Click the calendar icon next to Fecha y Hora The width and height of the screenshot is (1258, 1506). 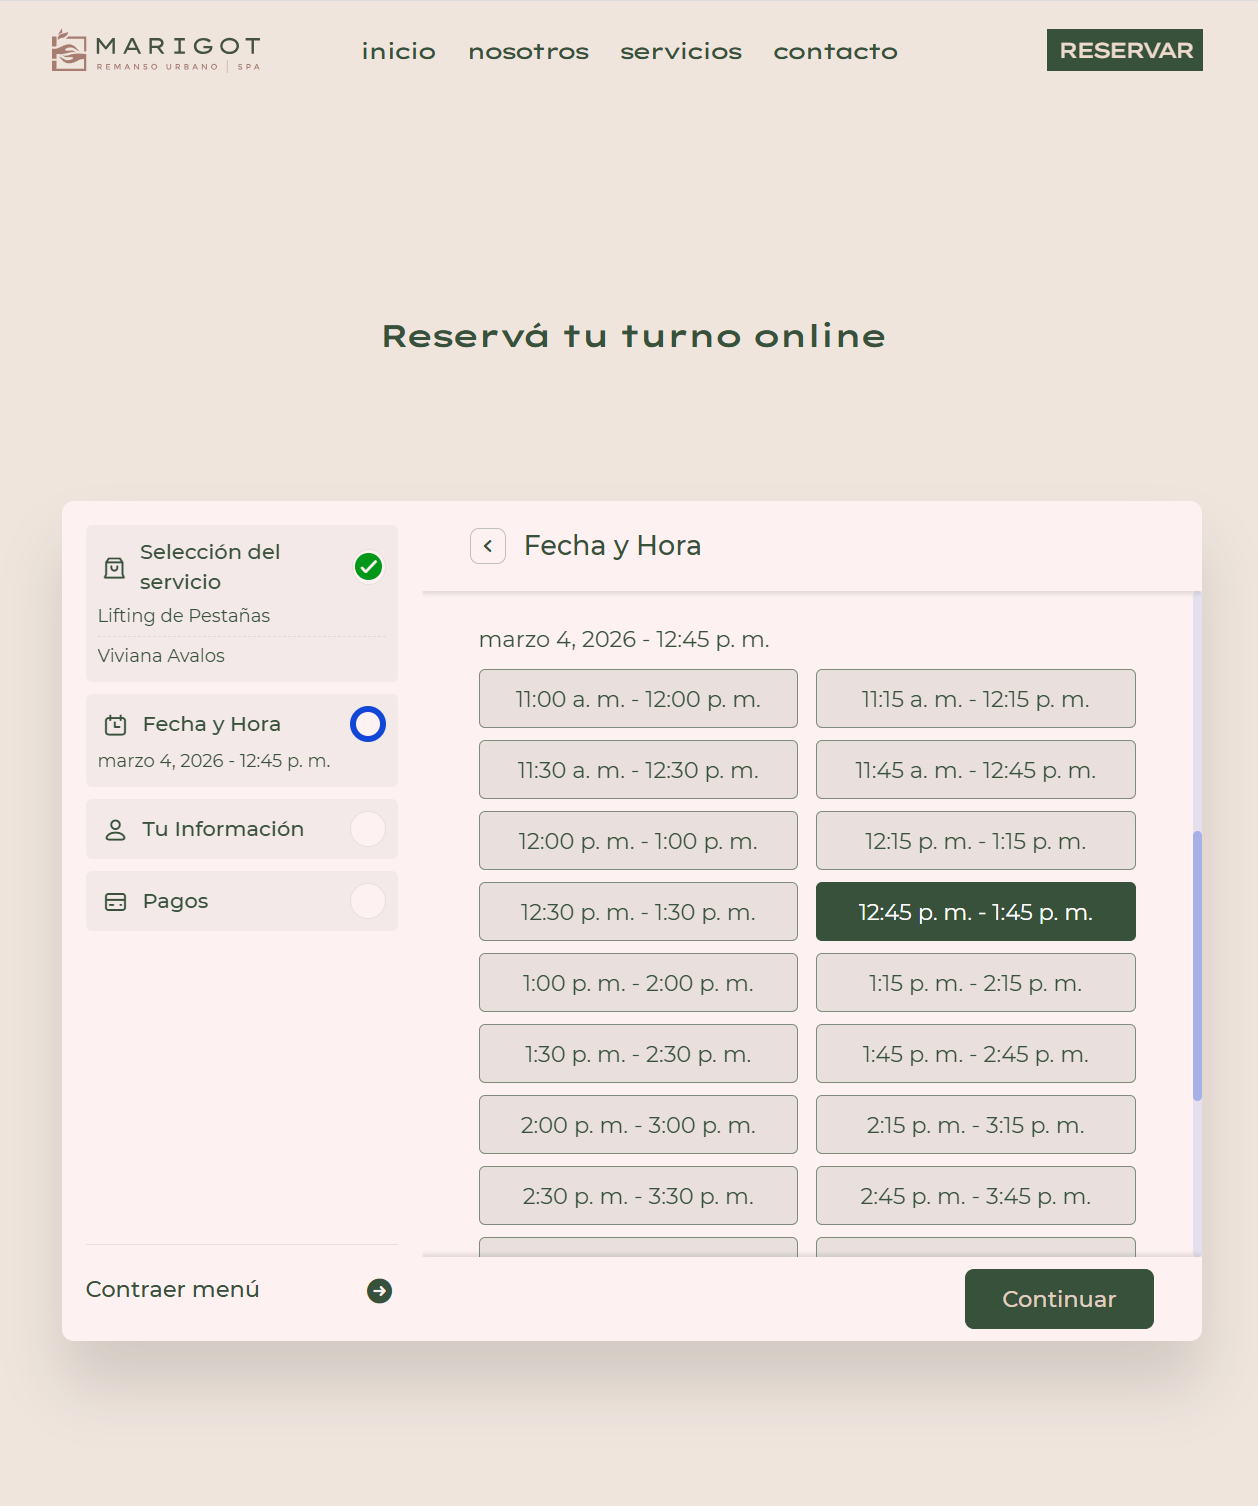tap(116, 725)
